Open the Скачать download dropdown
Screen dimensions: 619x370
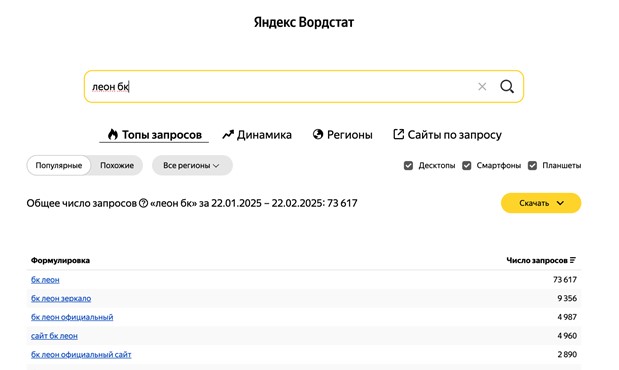point(541,203)
